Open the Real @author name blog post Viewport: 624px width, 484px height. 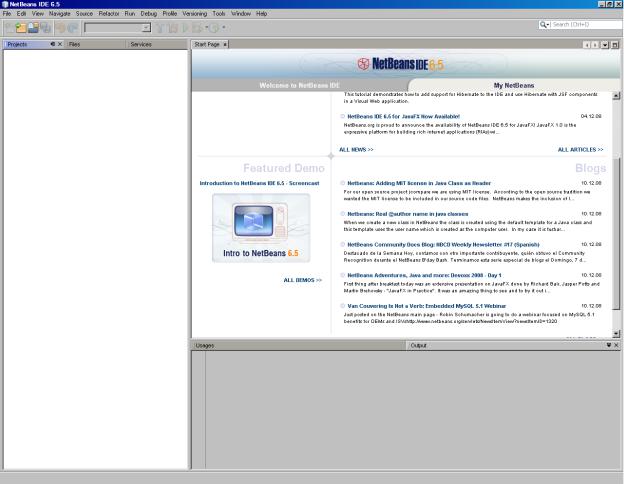point(408,214)
